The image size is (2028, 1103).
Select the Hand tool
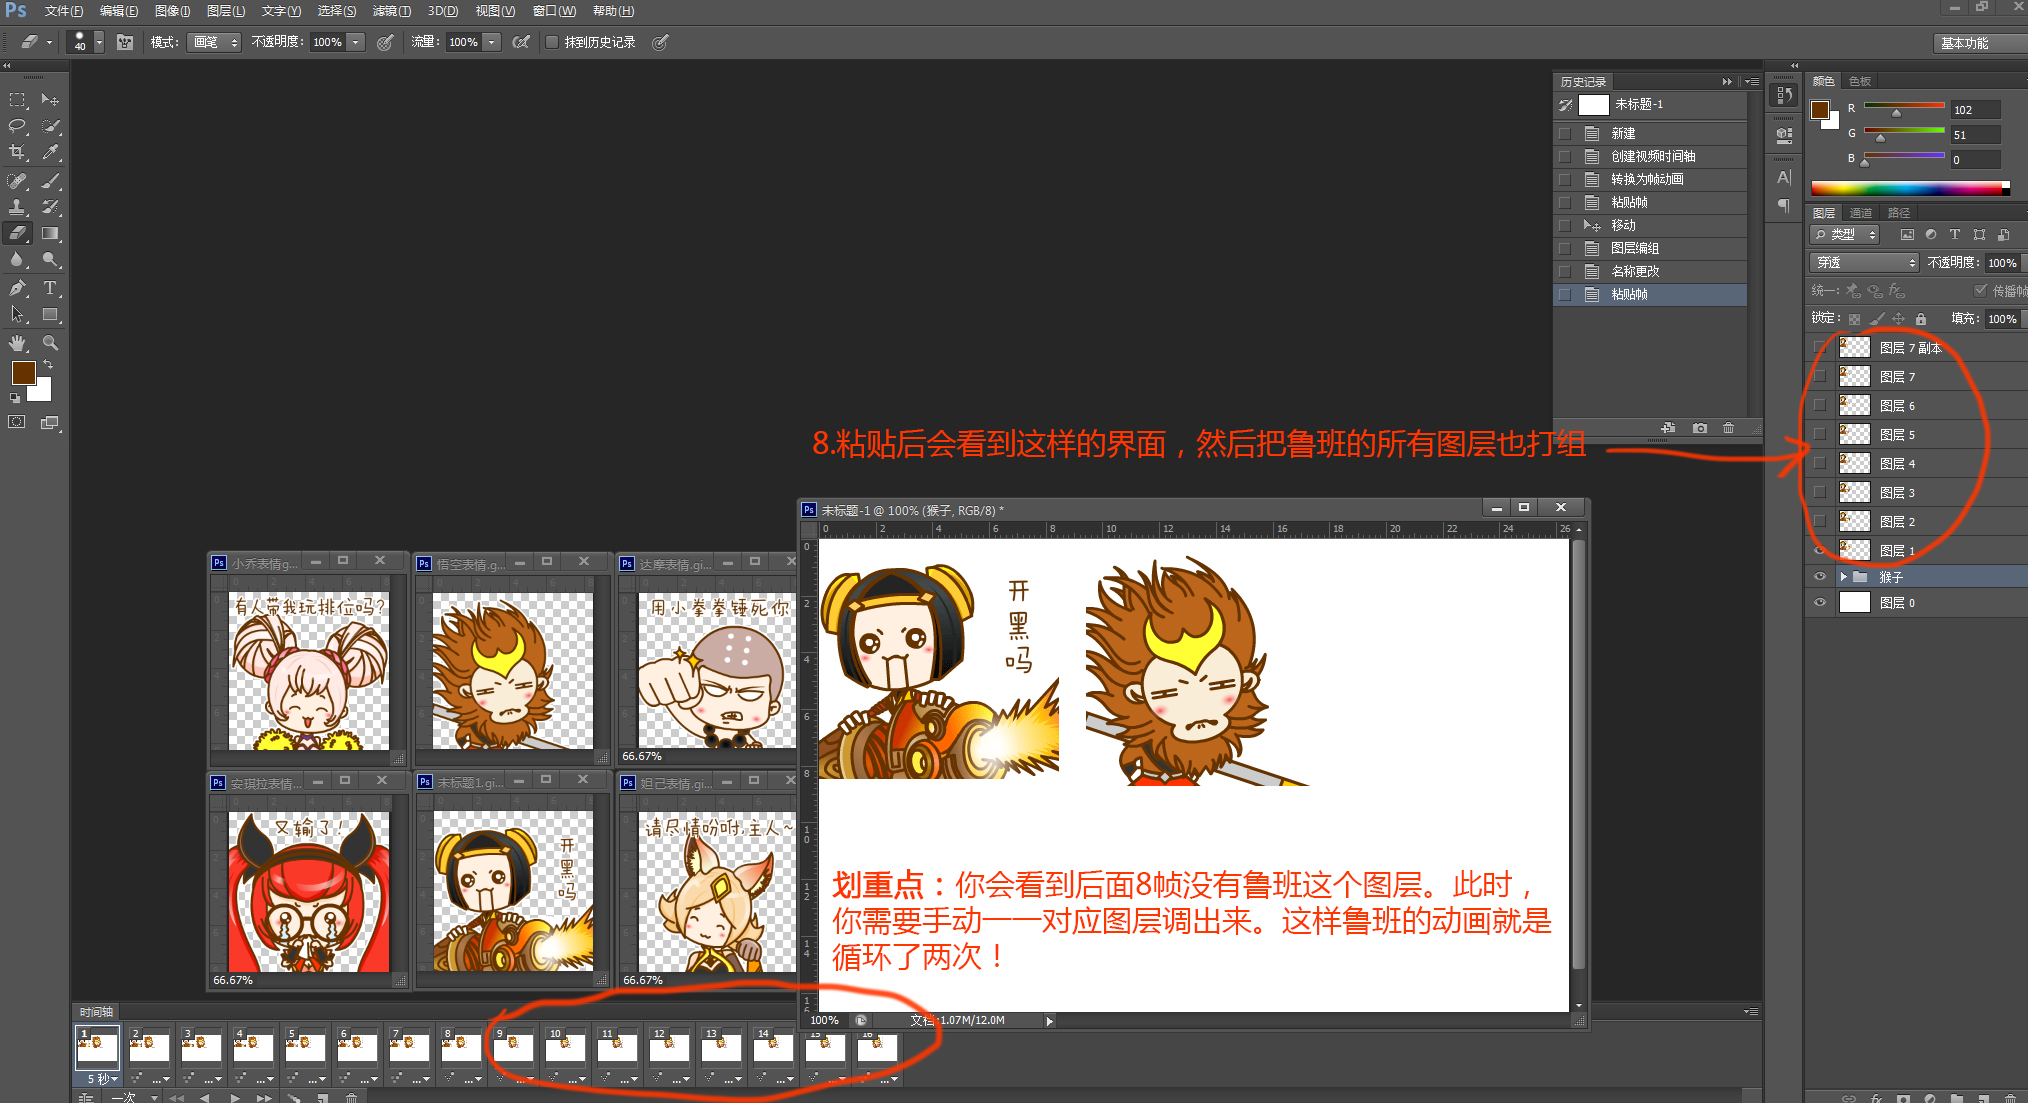17,343
